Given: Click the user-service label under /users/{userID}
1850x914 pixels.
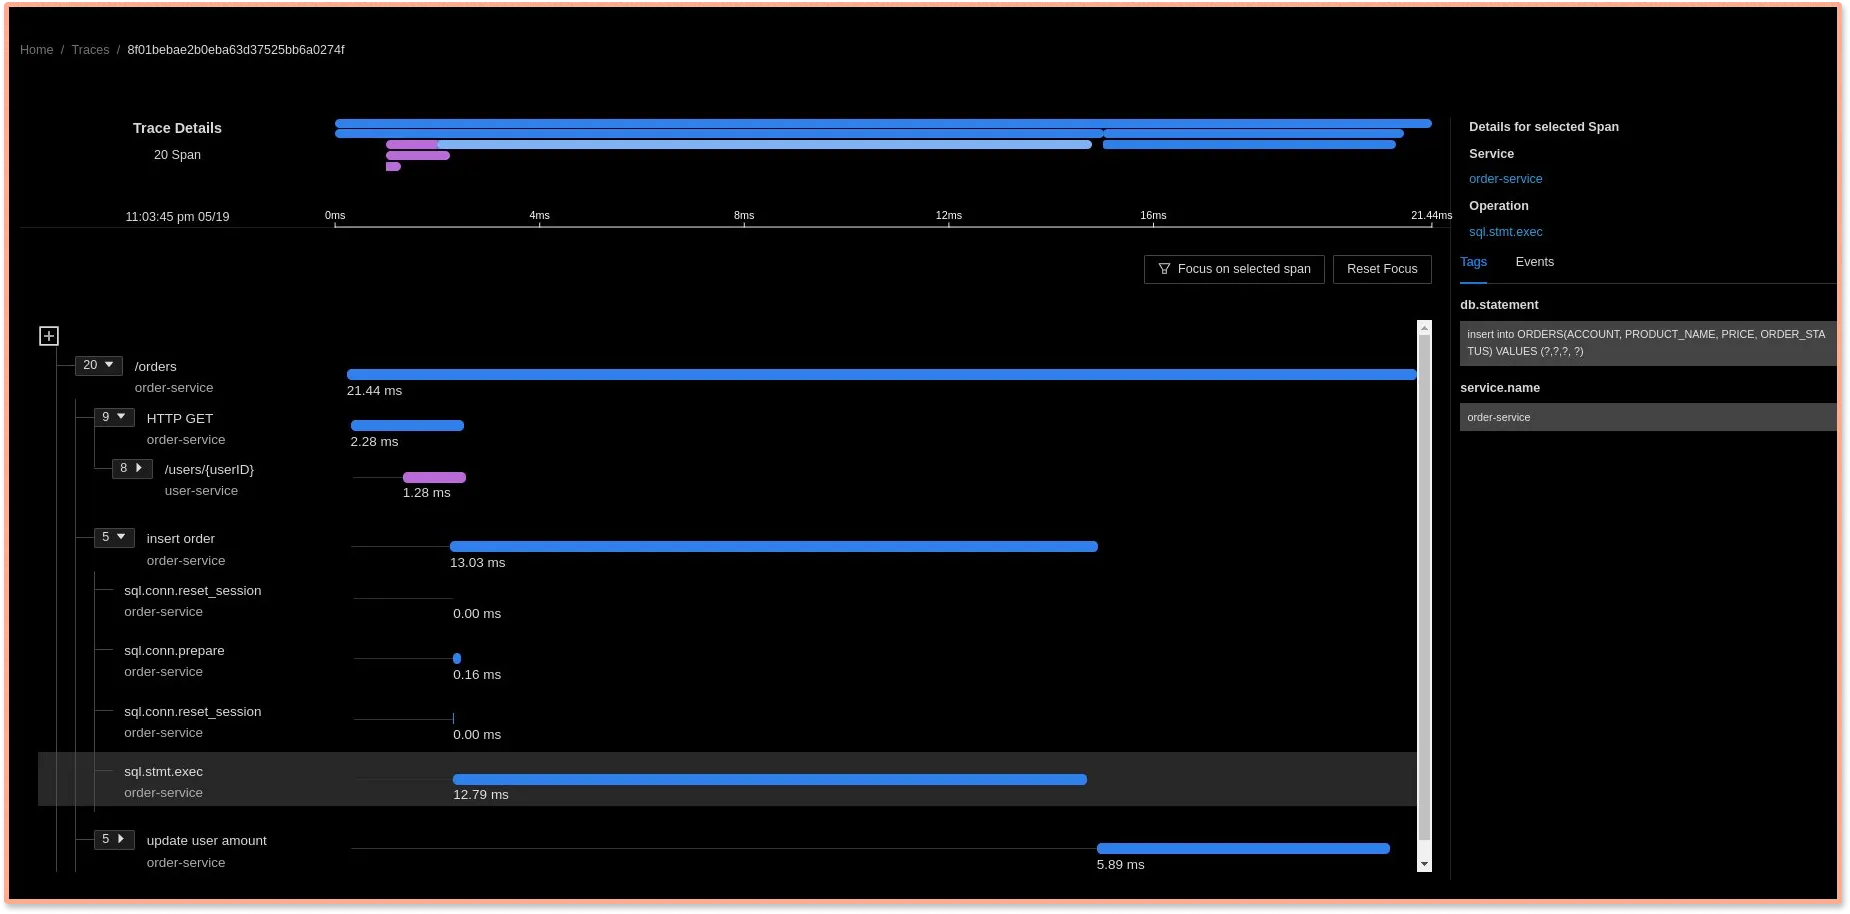Looking at the screenshot, I should click(201, 491).
